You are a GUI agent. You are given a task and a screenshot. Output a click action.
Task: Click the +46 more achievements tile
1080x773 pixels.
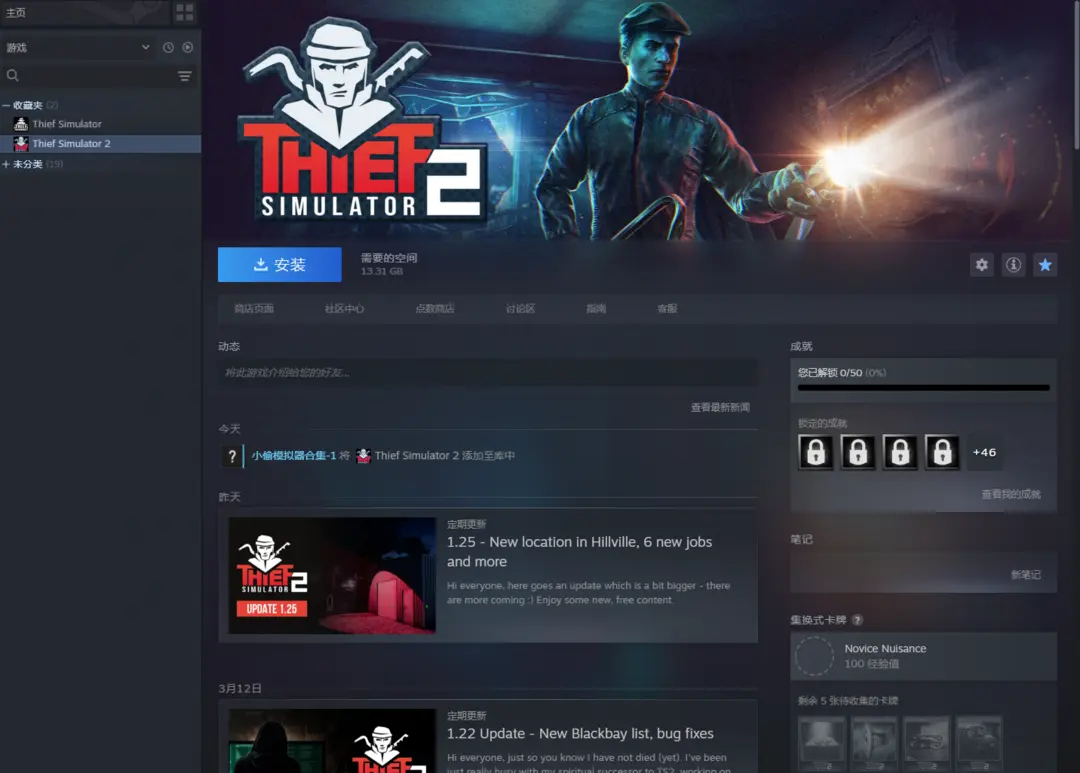pos(984,453)
